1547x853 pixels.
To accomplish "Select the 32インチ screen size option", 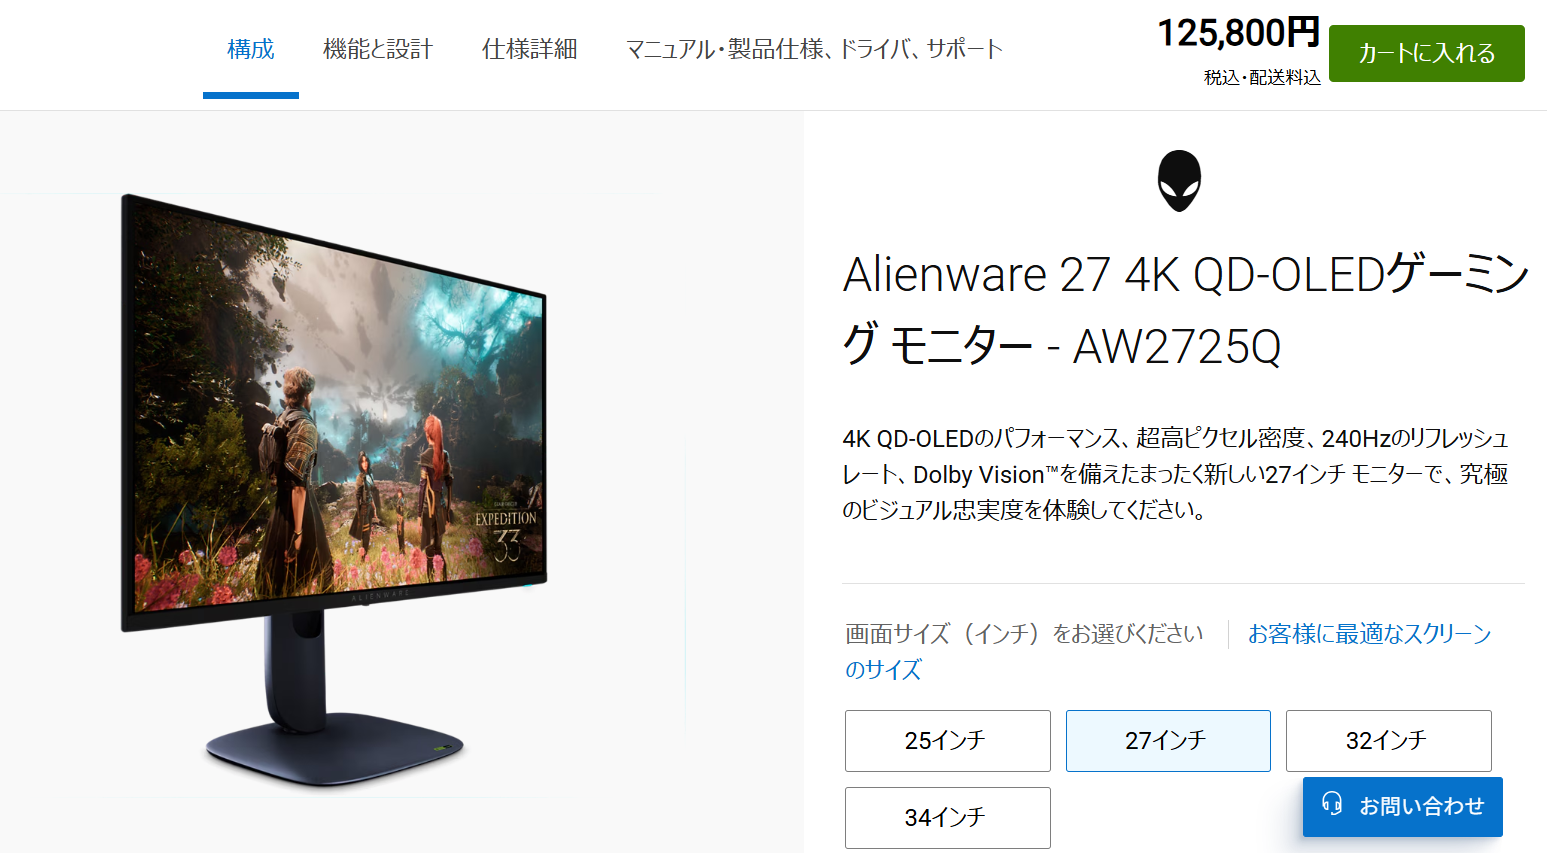I will point(1388,741).
